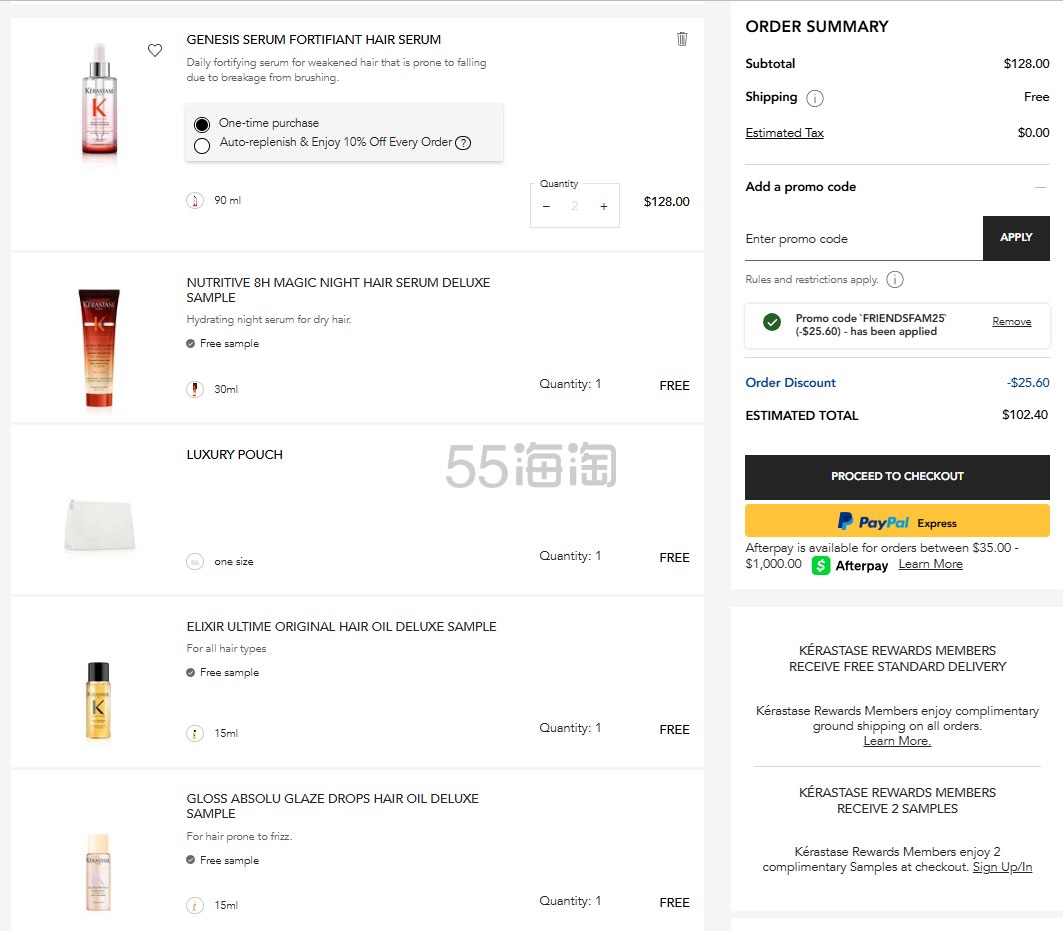Image resolution: width=1063 pixels, height=931 pixels.
Task: Add Genesis serum to wishlist heart
Action: (x=155, y=50)
